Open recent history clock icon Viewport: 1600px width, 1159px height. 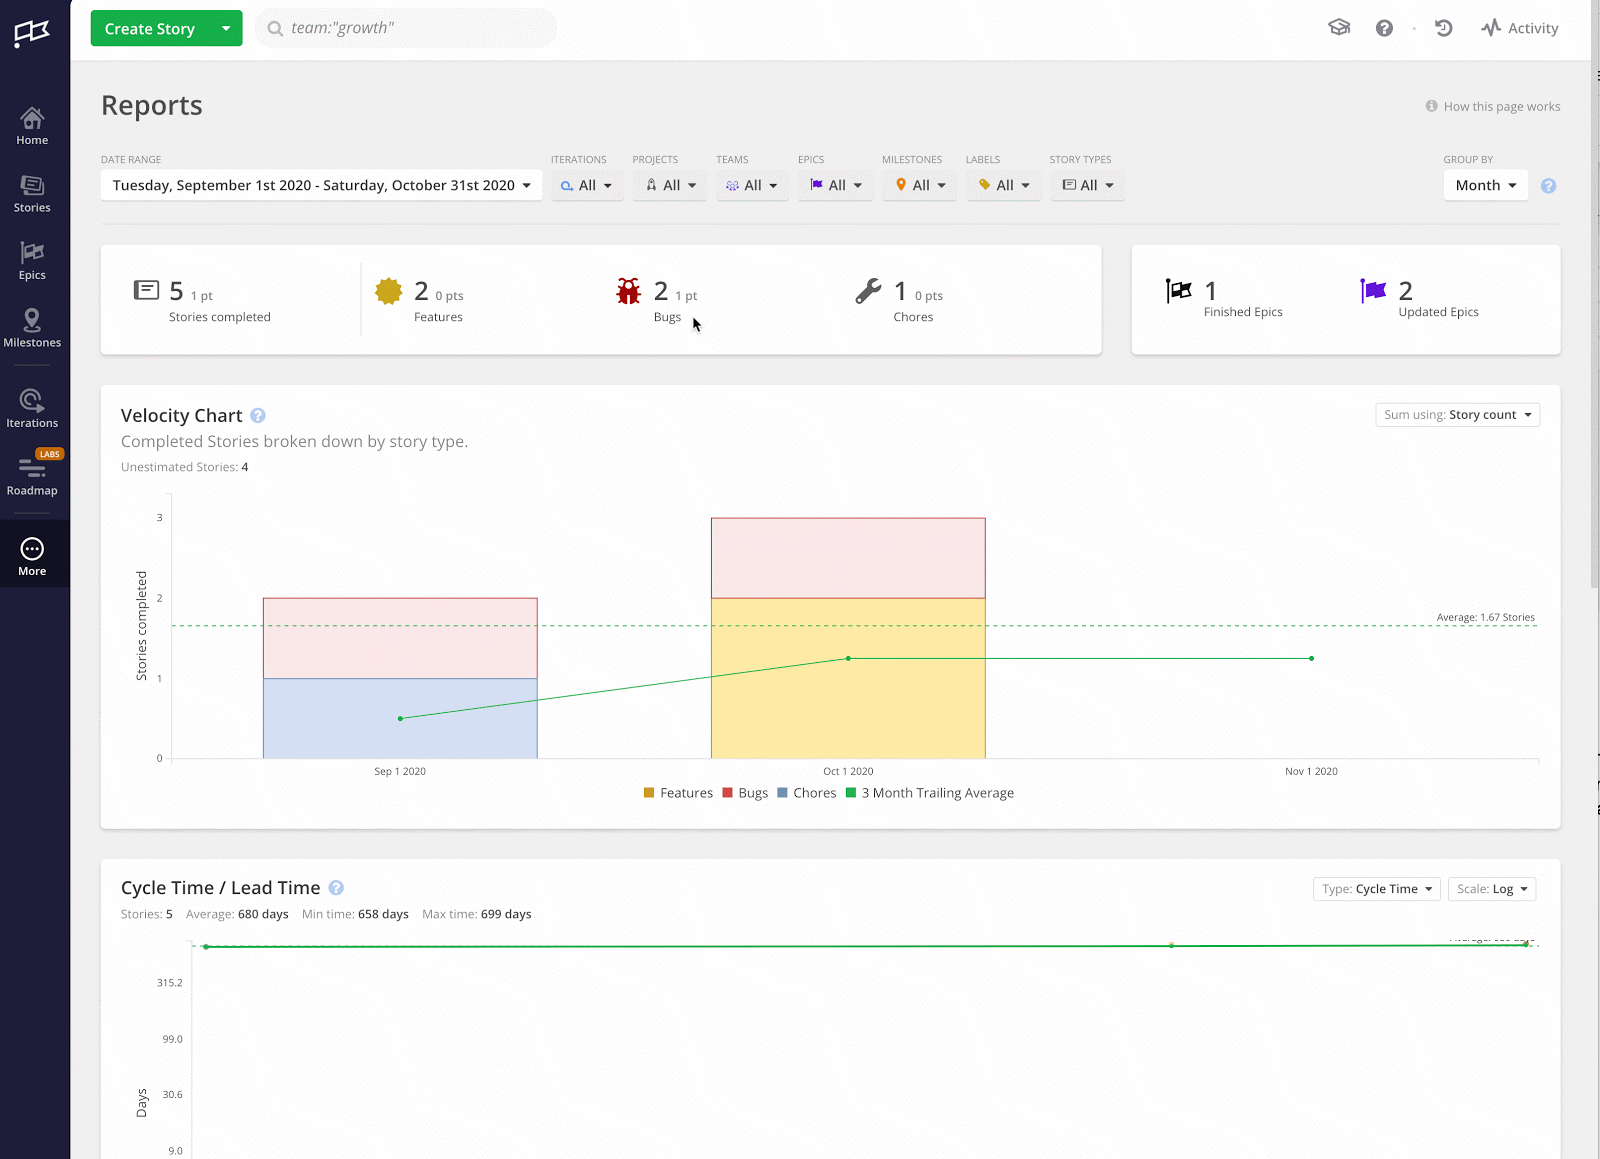point(1443,28)
